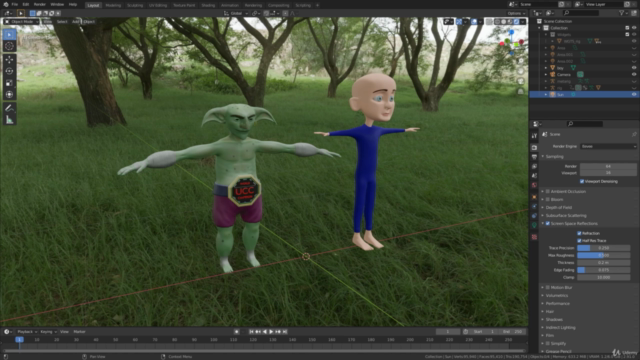Open the viewport Add menu
Screen dimensions: 640x360
tap(76, 22)
